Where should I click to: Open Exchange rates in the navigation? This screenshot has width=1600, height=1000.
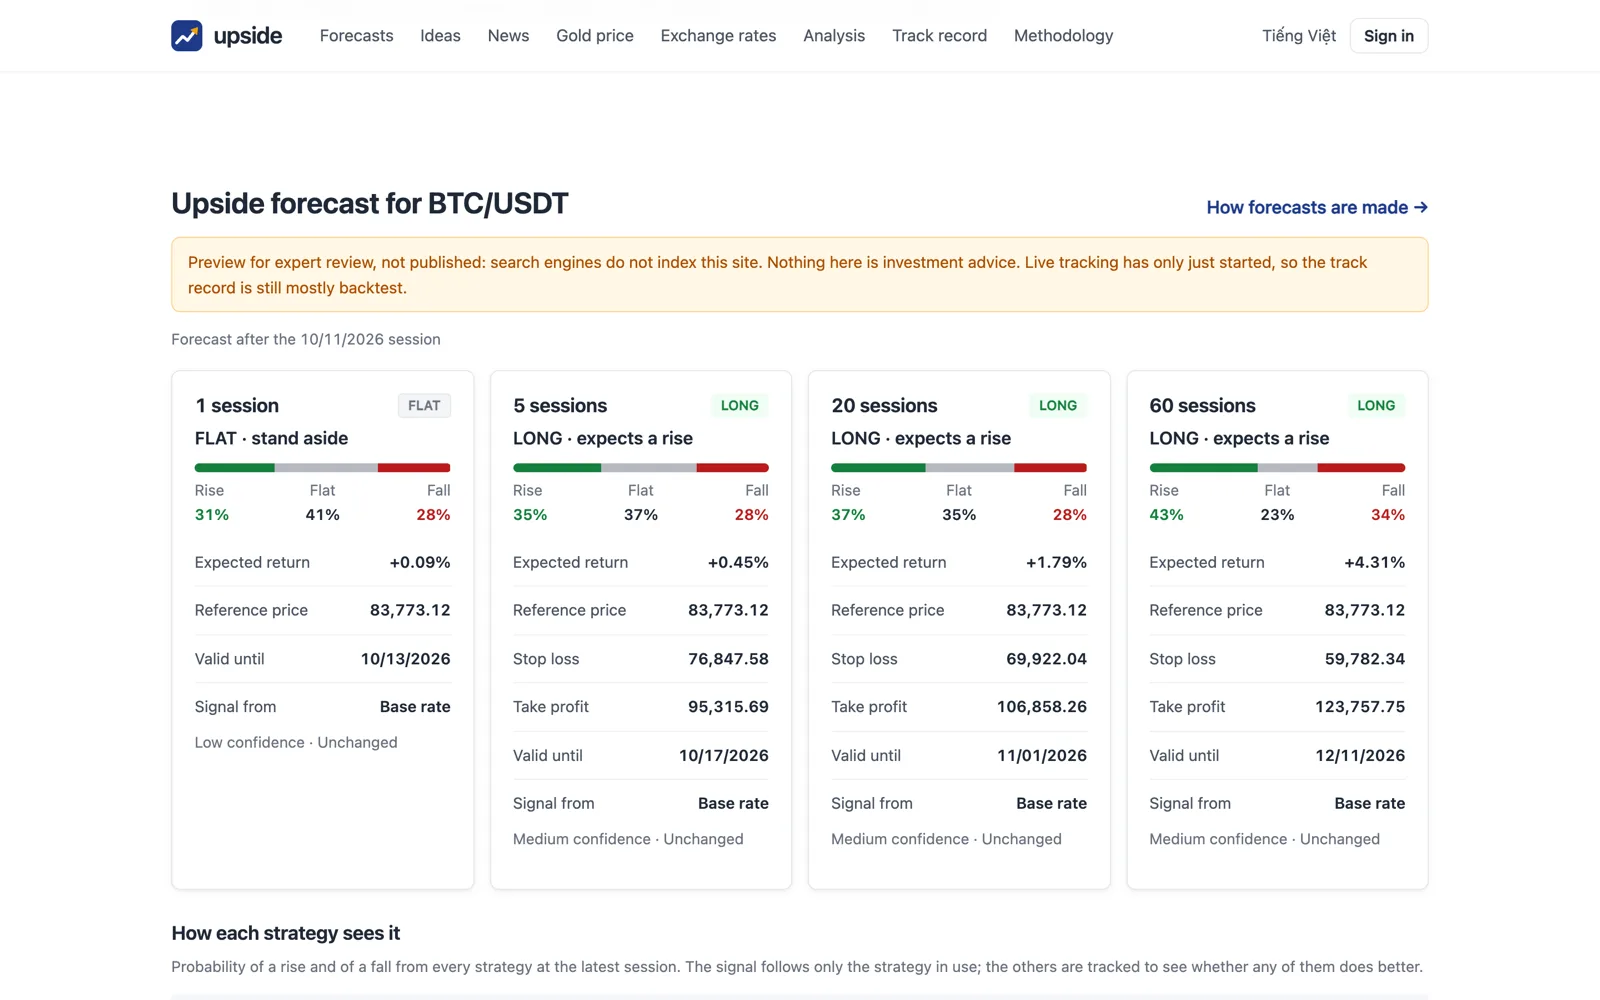(x=718, y=36)
